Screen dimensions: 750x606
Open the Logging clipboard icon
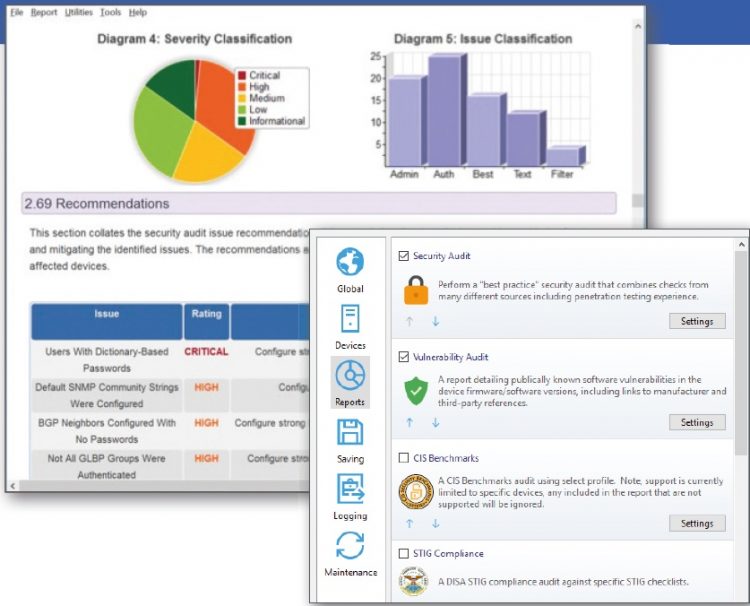click(350, 489)
